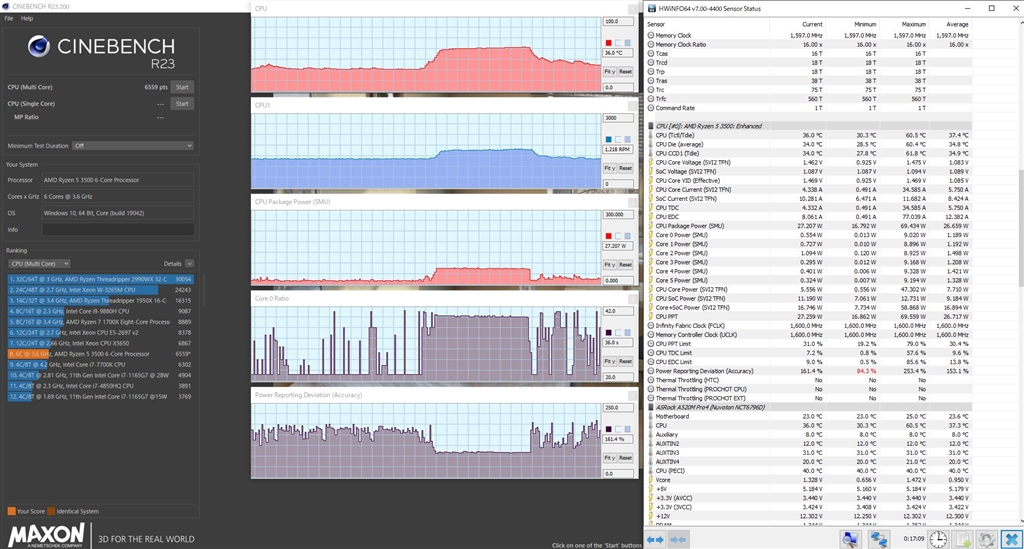
Task: Click the blue X close-sensors icon in HWiNFO toolbar
Action: [x=1012, y=539]
